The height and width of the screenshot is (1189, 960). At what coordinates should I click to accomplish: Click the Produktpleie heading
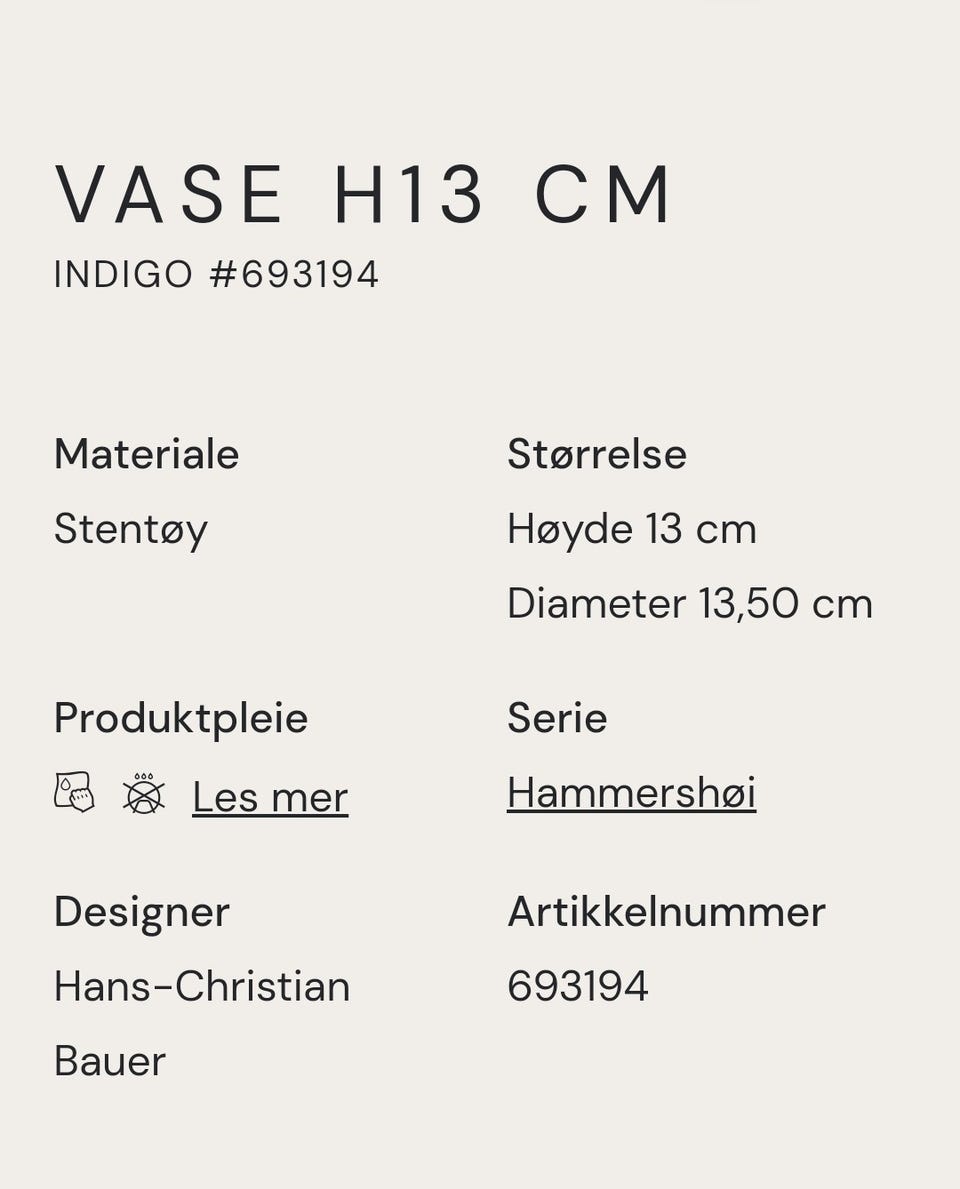tap(181, 718)
